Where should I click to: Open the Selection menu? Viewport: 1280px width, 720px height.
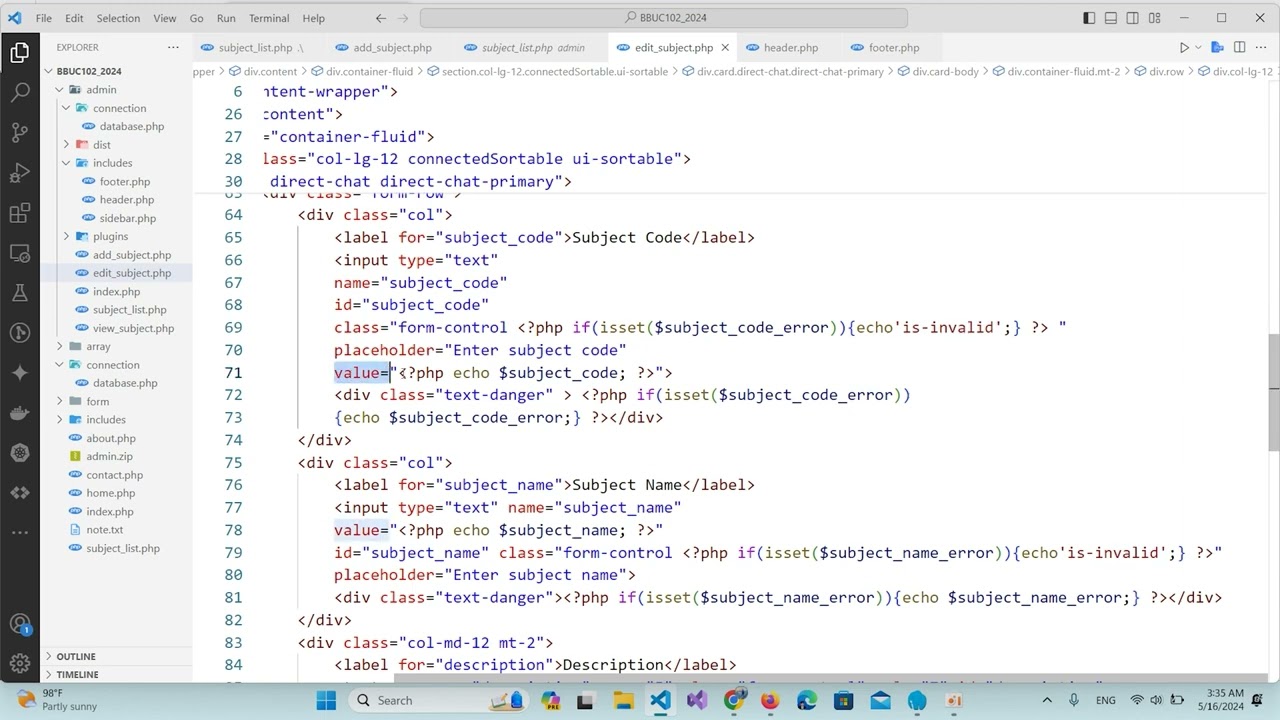118,18
